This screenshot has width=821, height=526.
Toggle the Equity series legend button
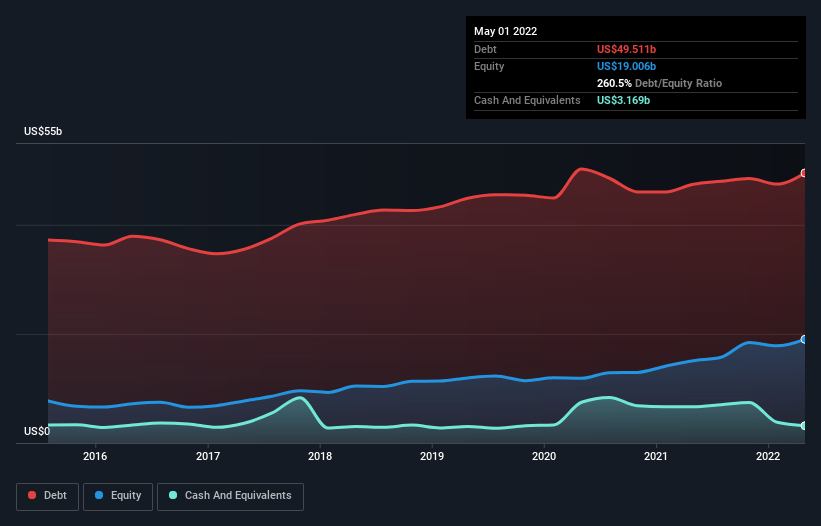click(x=118, y=496)
